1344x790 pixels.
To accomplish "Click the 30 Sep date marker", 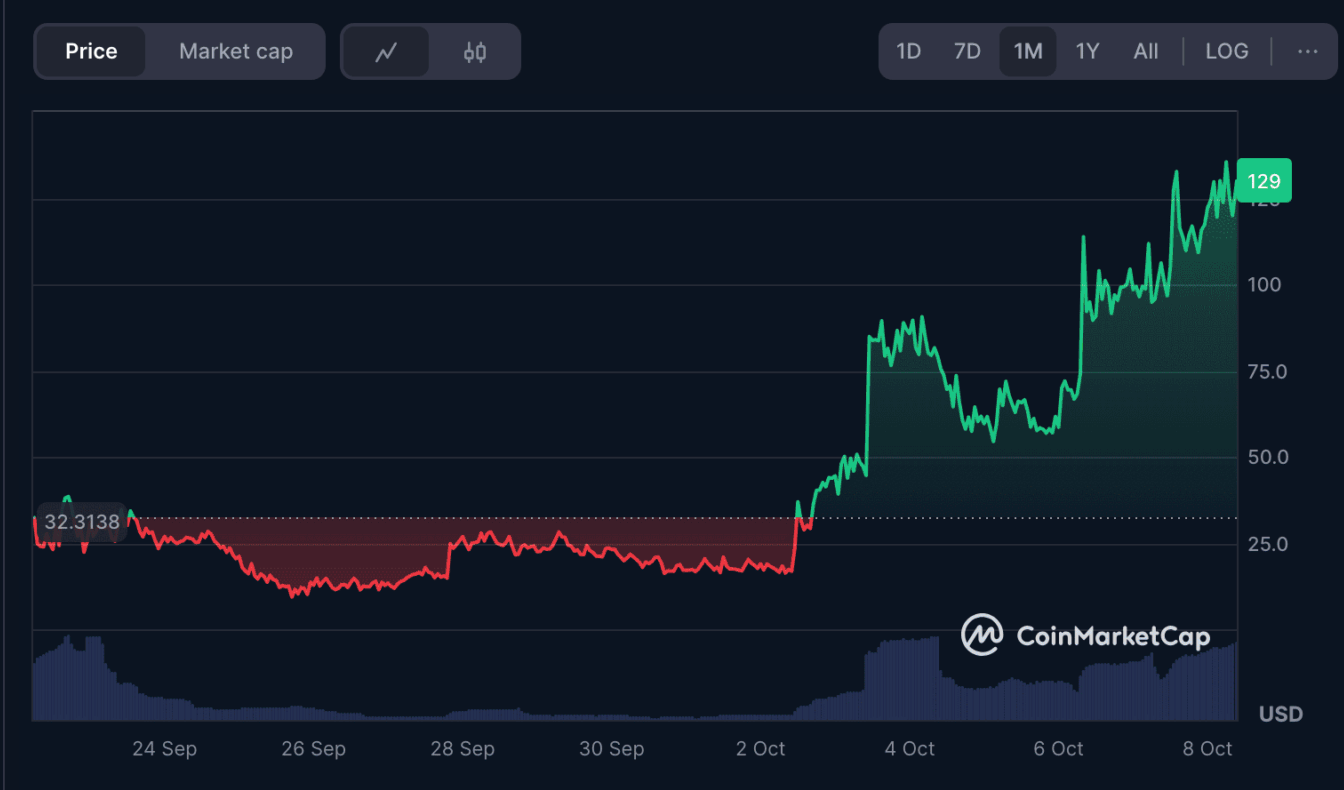I will click(611, 749).
